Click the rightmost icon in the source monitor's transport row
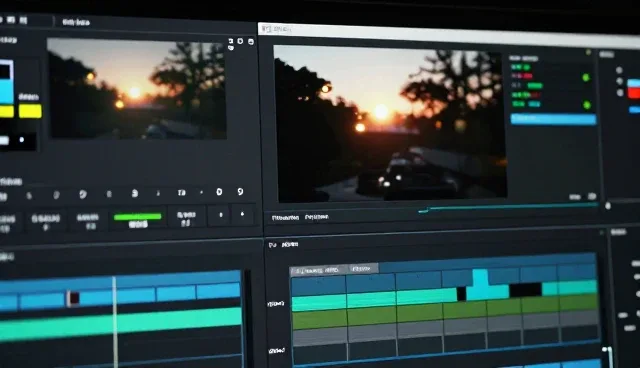 coord(240,191)
